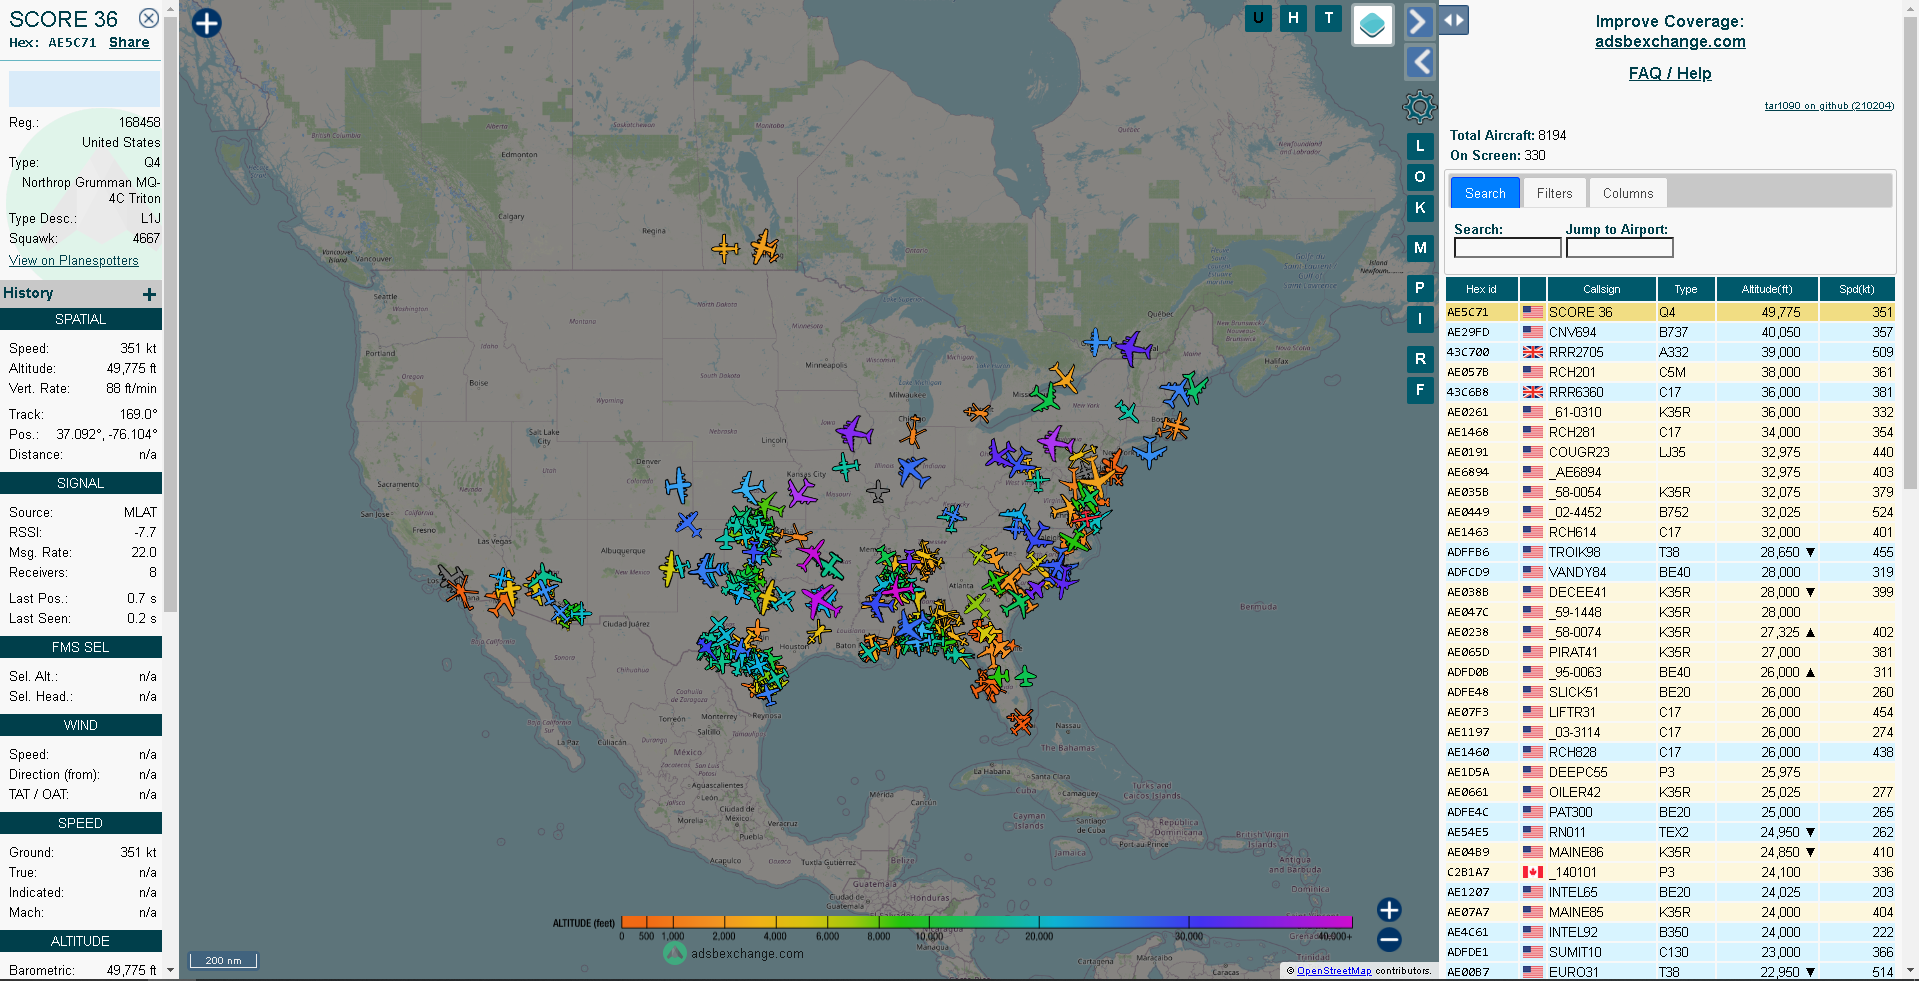The height and width of the screenshot is (981, 1919).
Task: Toggle the M map option button
Action: [x=1420, y=248]
